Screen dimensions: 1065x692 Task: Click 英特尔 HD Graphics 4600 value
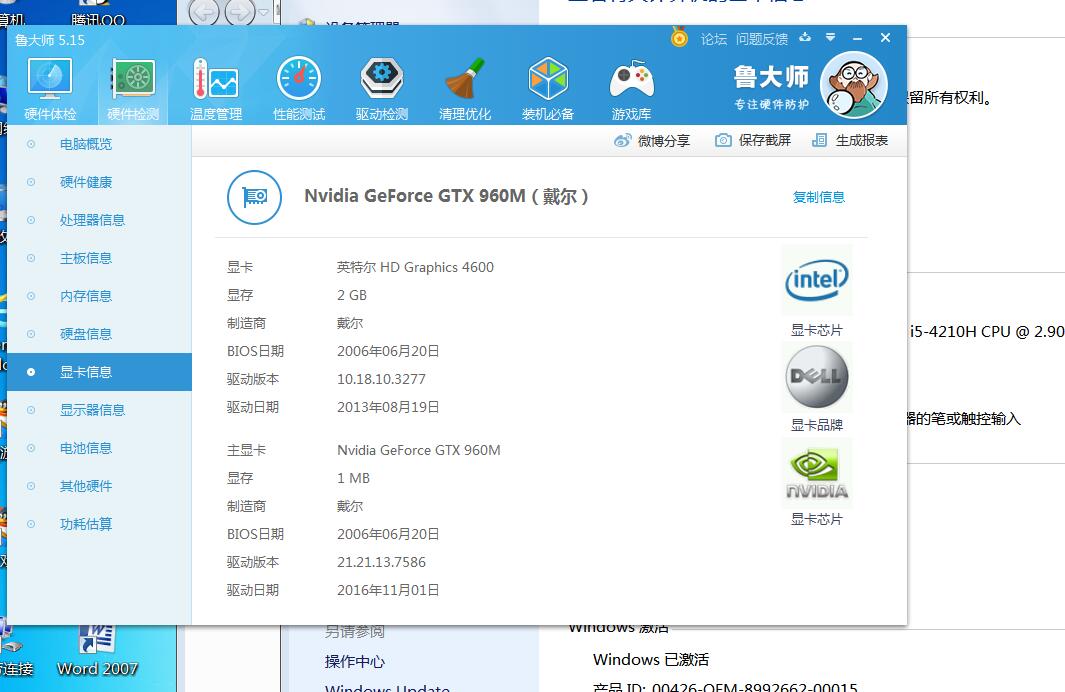tap(415, 267)
